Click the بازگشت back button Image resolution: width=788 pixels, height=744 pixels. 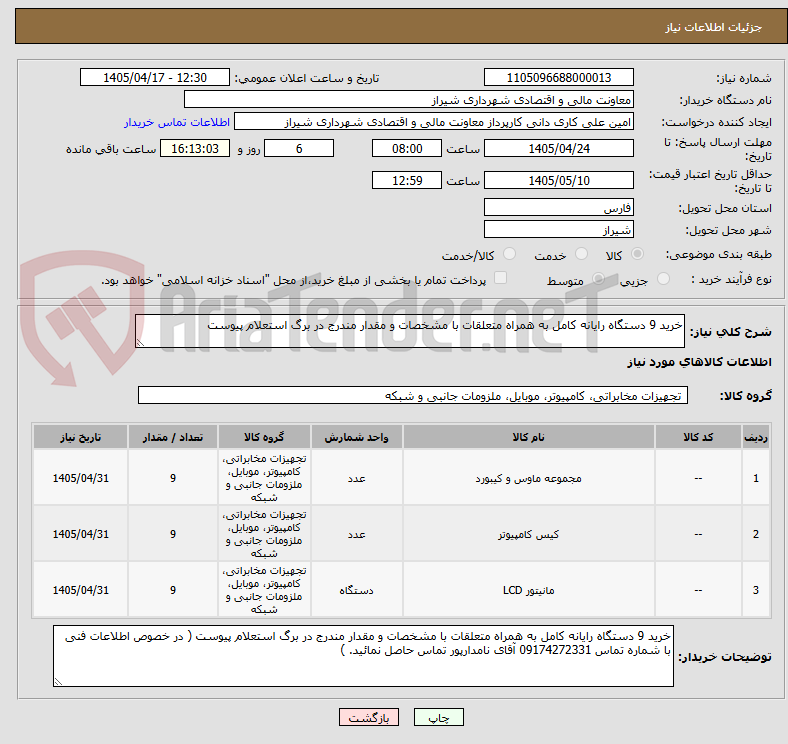tap(369, 717)
